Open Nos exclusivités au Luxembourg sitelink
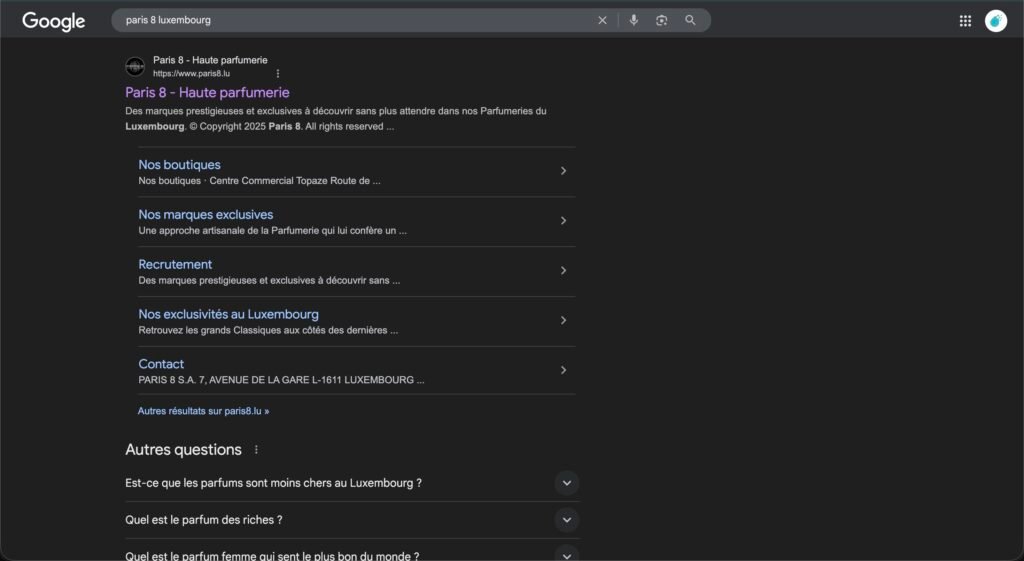 click(x=228, y=314)
